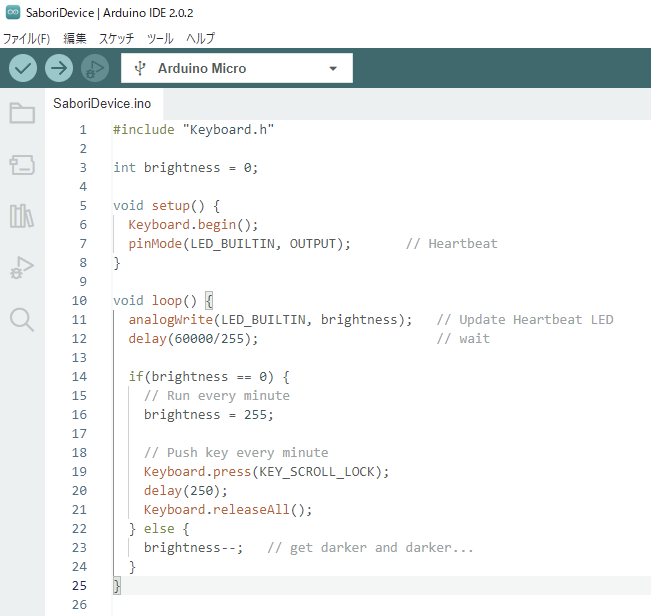Click the '// Update Heartbeat LED' comment
The height and width of the screenshot is (616, 651).
[525, 320]
